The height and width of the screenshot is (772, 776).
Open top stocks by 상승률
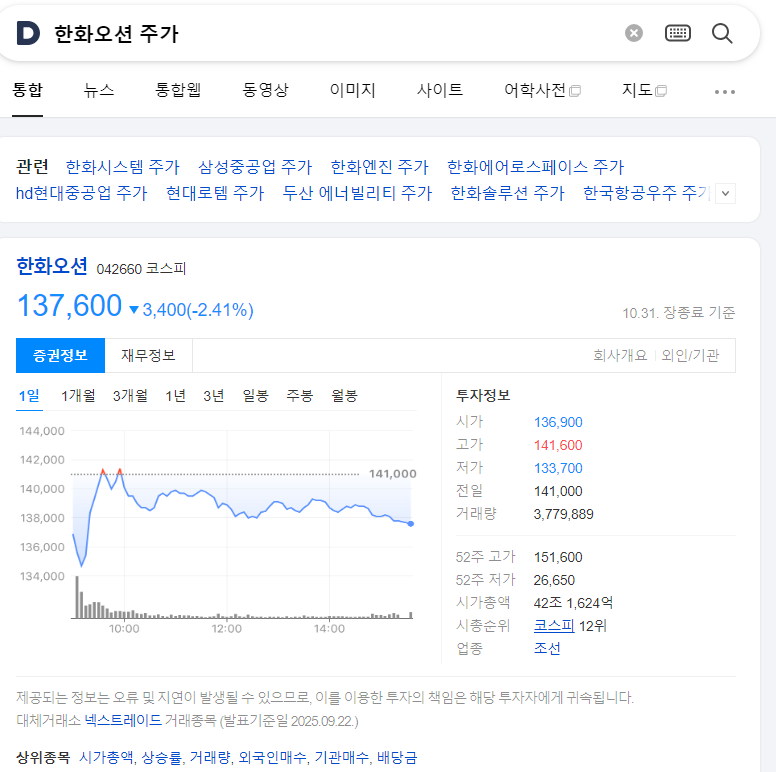pos(162,757)
